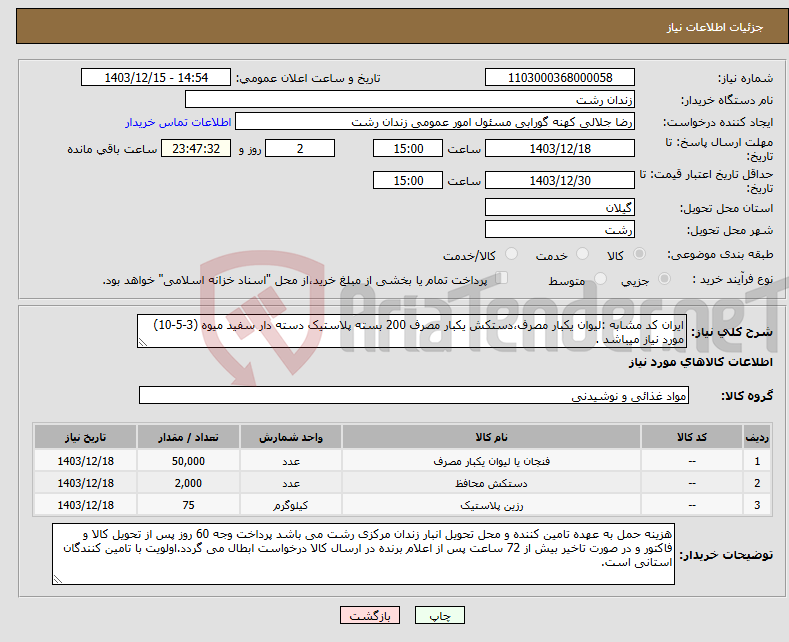This screenshot has width=789, height=642.
Task: Click the quantity cell 75
Action: [x=188, y=505]
